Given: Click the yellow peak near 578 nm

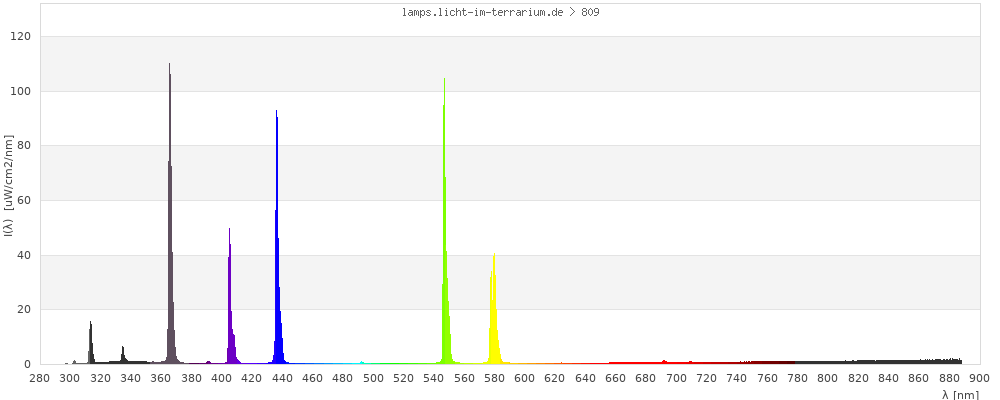Looking at the screenshot, I should click(494, 309).
